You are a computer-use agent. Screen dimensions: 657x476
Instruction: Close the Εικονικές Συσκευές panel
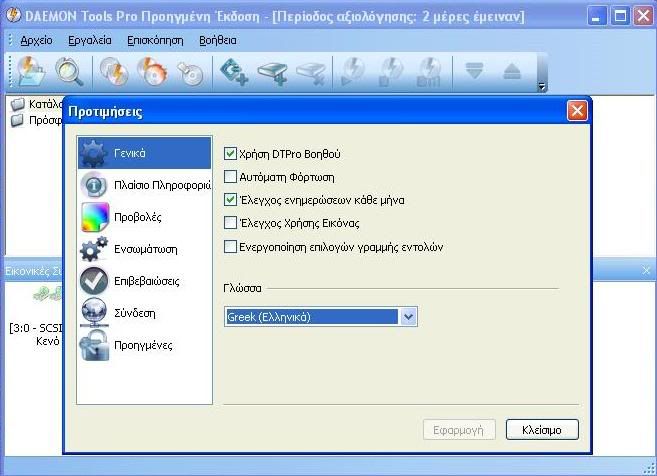tap(646, 271)
